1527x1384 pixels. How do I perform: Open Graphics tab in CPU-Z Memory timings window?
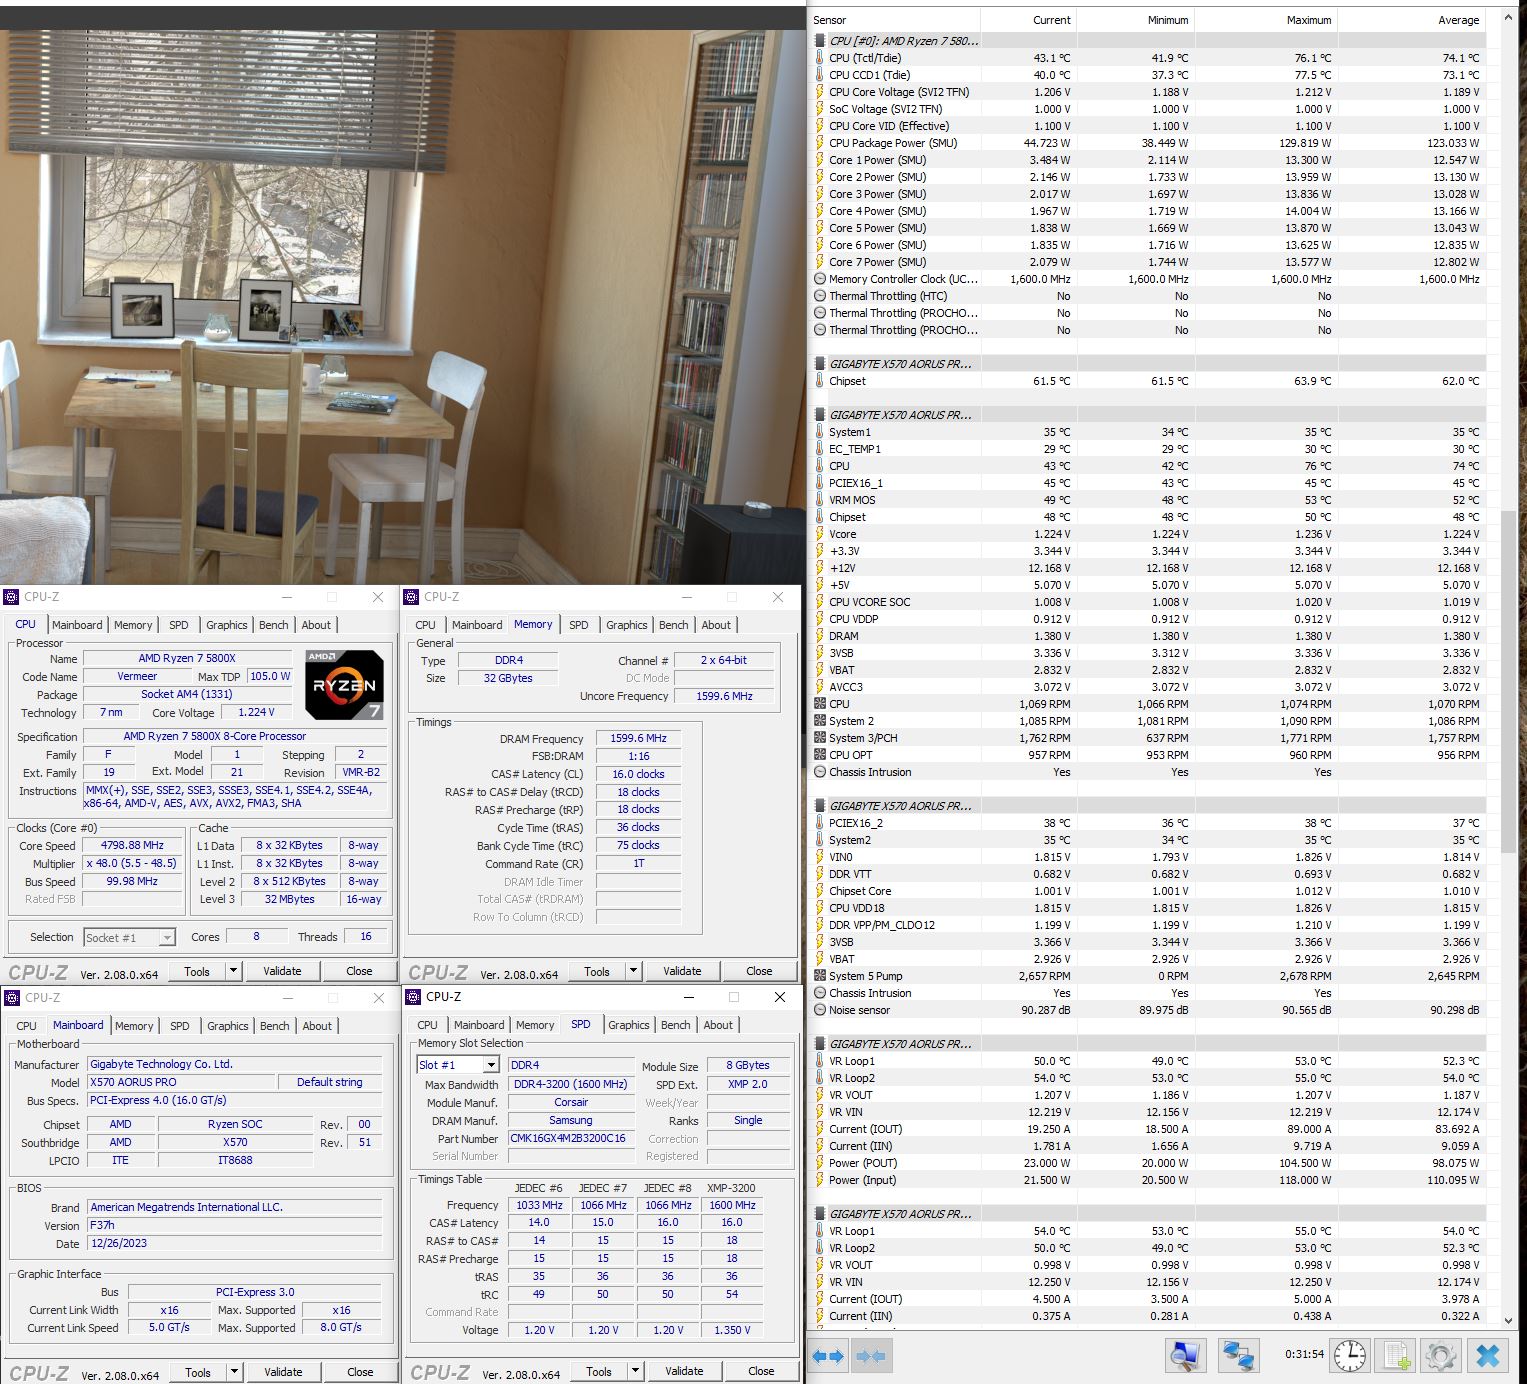(x=627, y=625)
